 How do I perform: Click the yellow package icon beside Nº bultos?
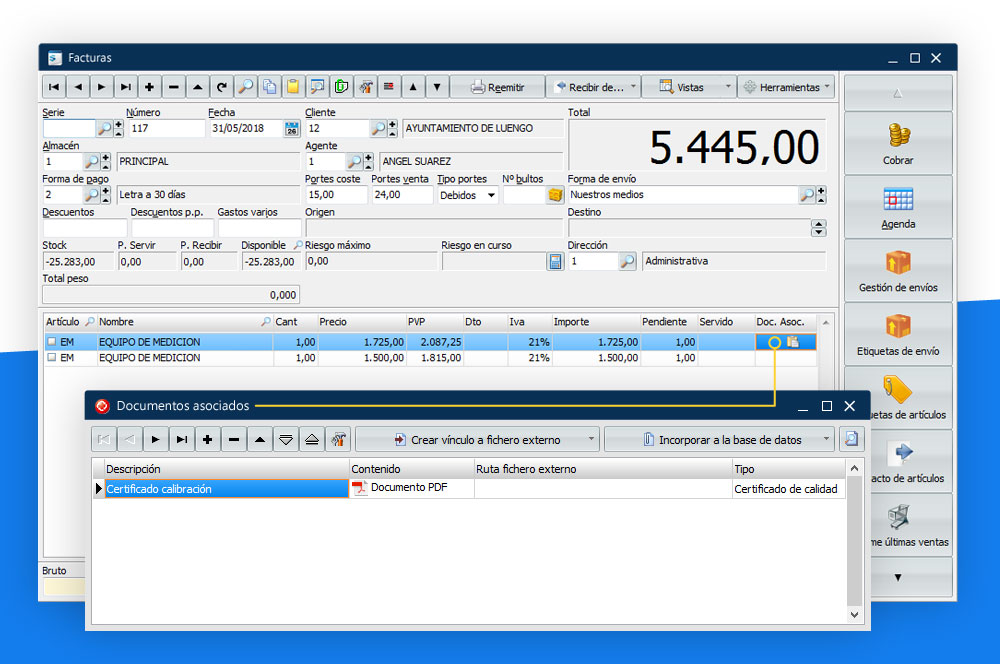click(555, 195)
